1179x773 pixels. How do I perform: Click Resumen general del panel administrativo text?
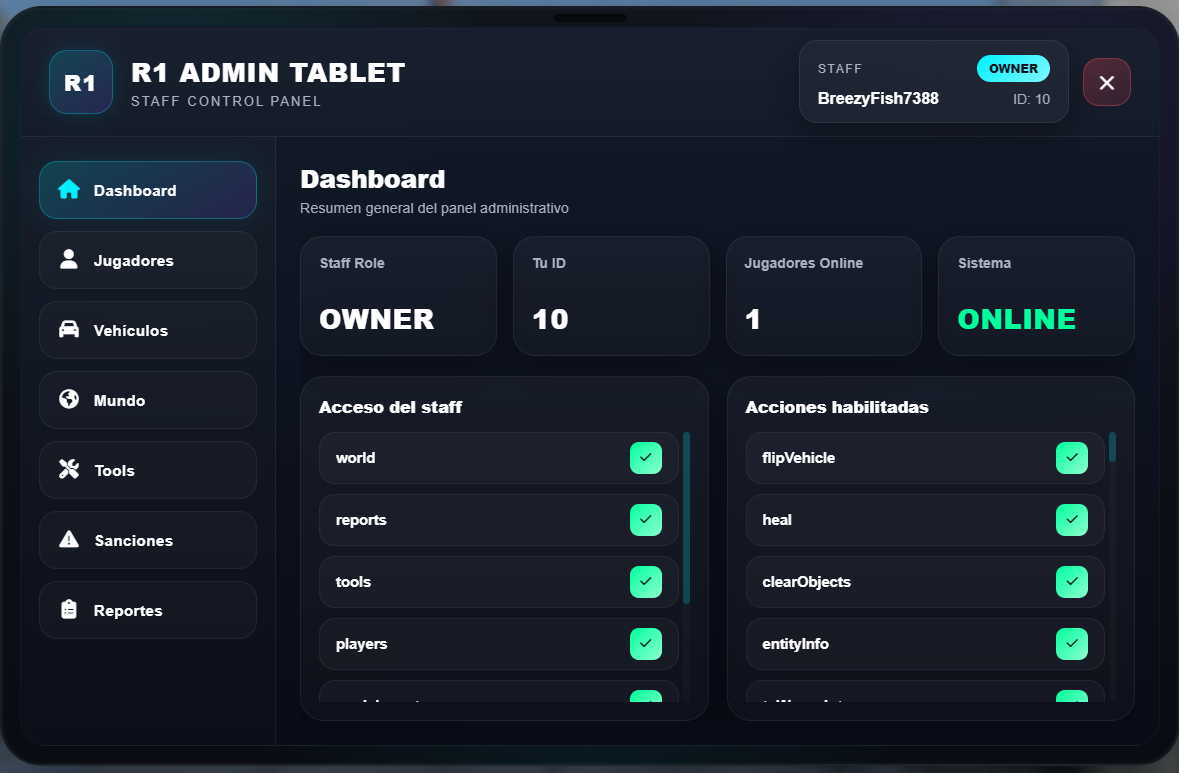(435, 208)
